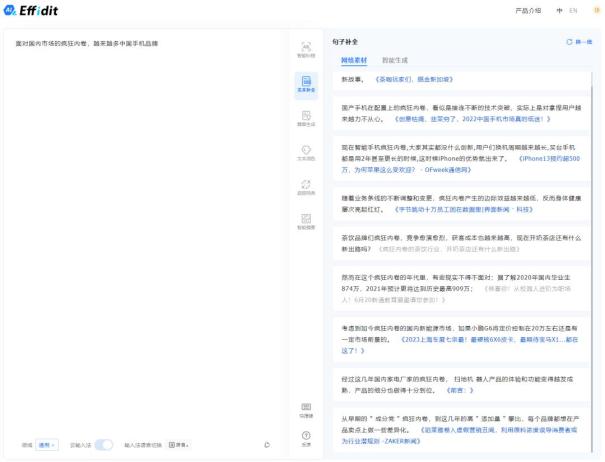
Task: Click 换一换 to refresh suggestions
Action: point(580,42)
